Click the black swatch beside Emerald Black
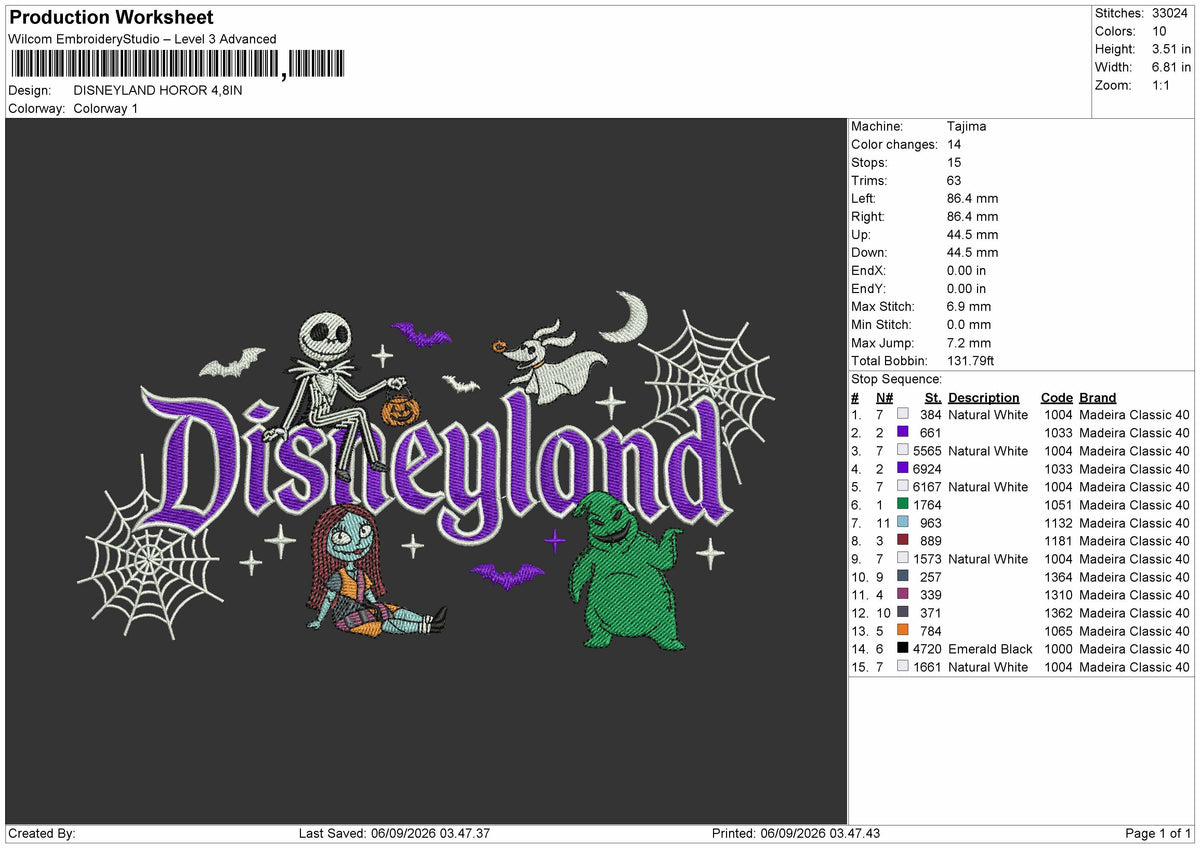 point(903,649)
